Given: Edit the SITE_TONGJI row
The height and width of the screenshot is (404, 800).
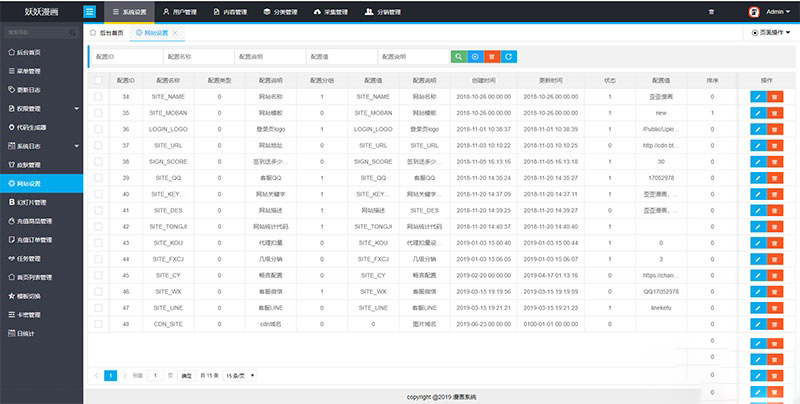Looking at the screenshot, I should pos(758,227).
